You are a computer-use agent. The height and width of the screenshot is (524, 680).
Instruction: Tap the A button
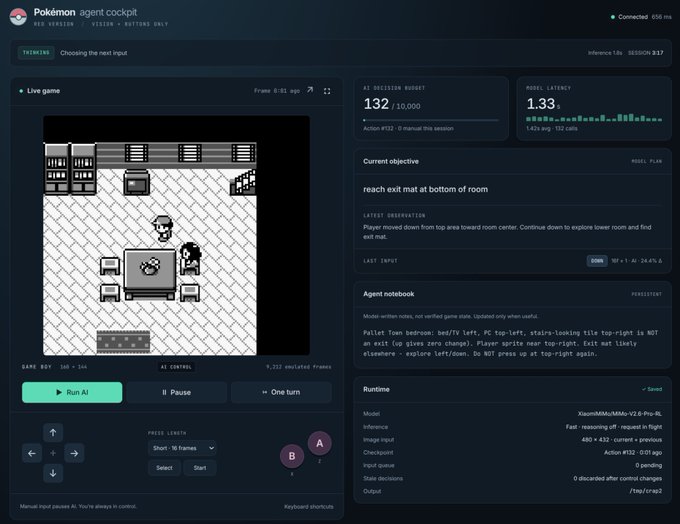320,443
